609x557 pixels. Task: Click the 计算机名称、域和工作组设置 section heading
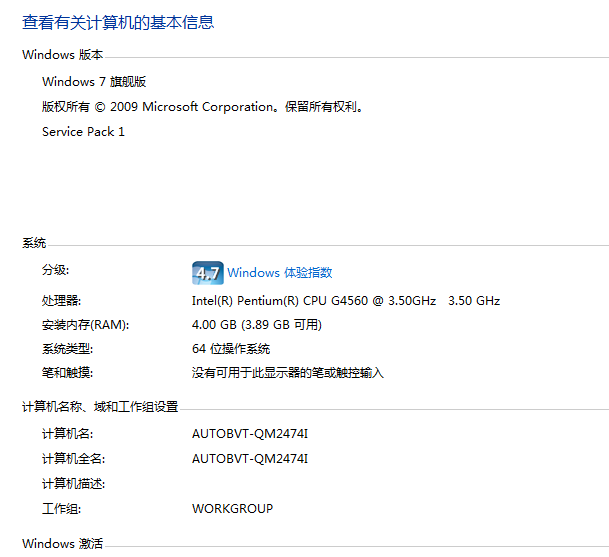[100, 407]
